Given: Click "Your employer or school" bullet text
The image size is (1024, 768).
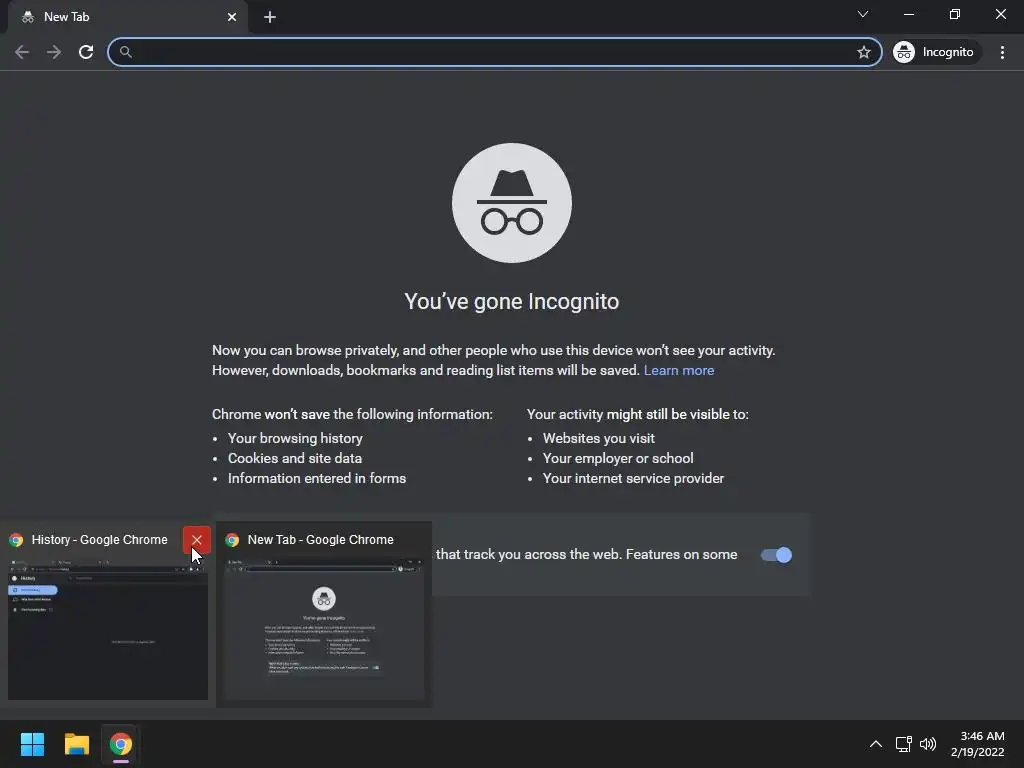Looking at the screenshot, I should (x=618, y=458).
